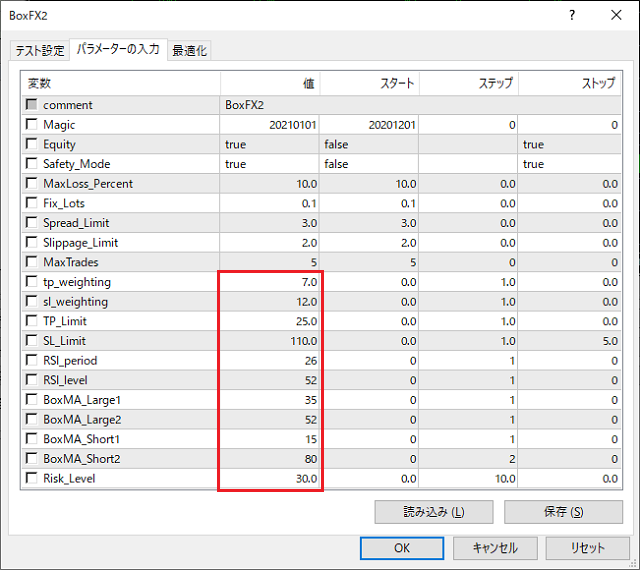Image resolution: width=640 pixels, height=570 pixels.
Task: Edit the BoxMA_Large1 value 35
Action: click(x=269, y=400)
